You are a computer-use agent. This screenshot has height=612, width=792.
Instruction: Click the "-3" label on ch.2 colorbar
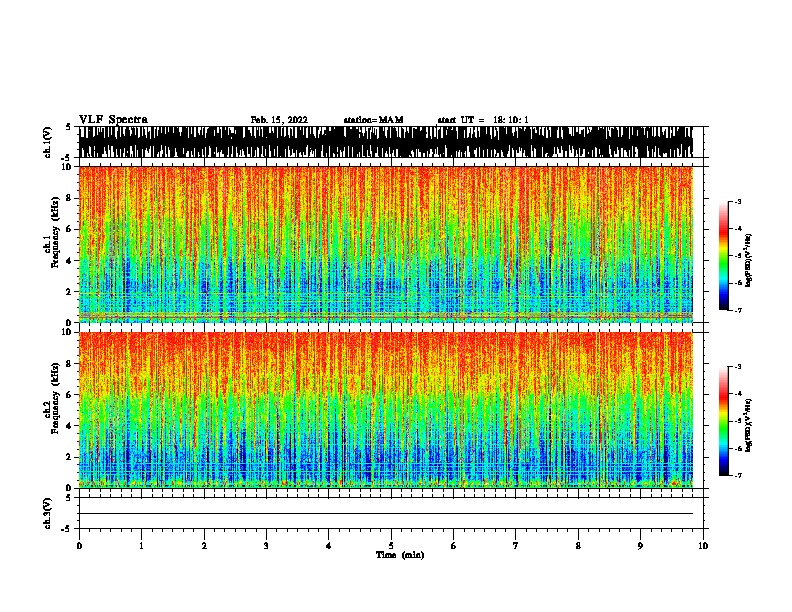click(738, 367)
